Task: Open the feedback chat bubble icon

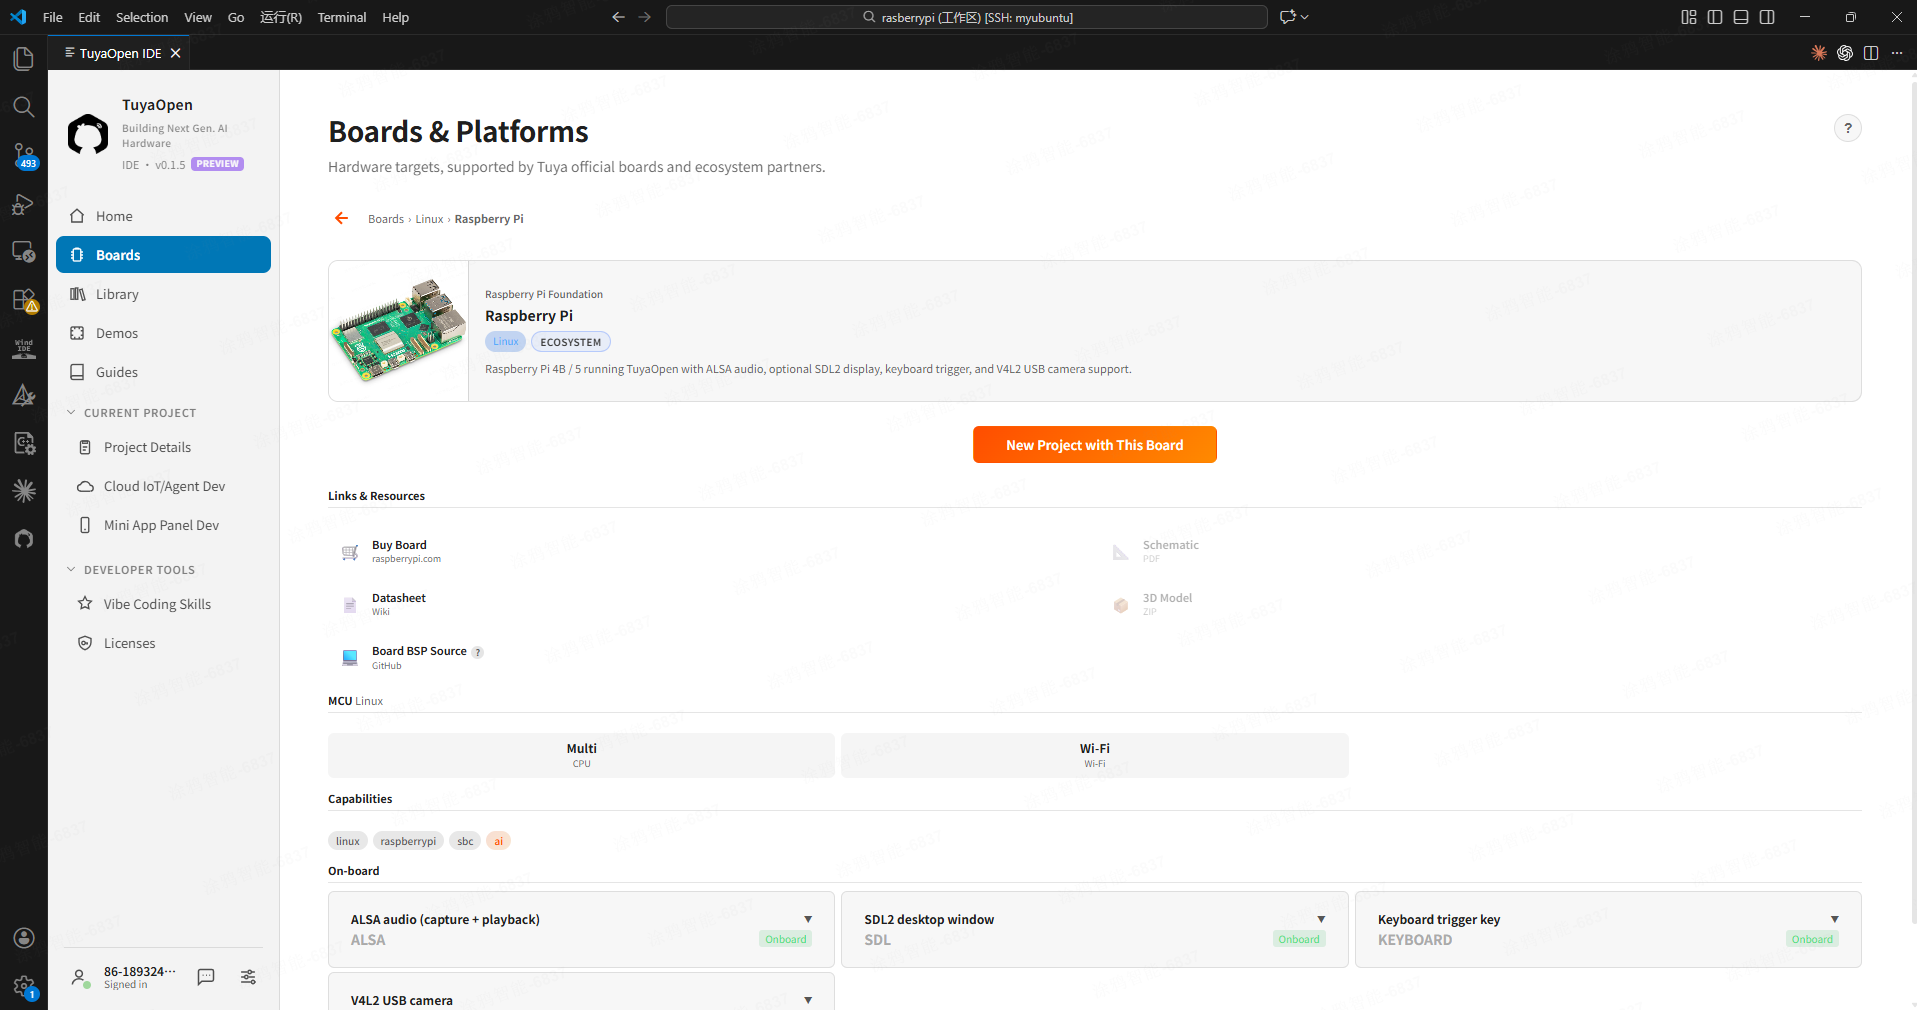Action: click(206, 977)
